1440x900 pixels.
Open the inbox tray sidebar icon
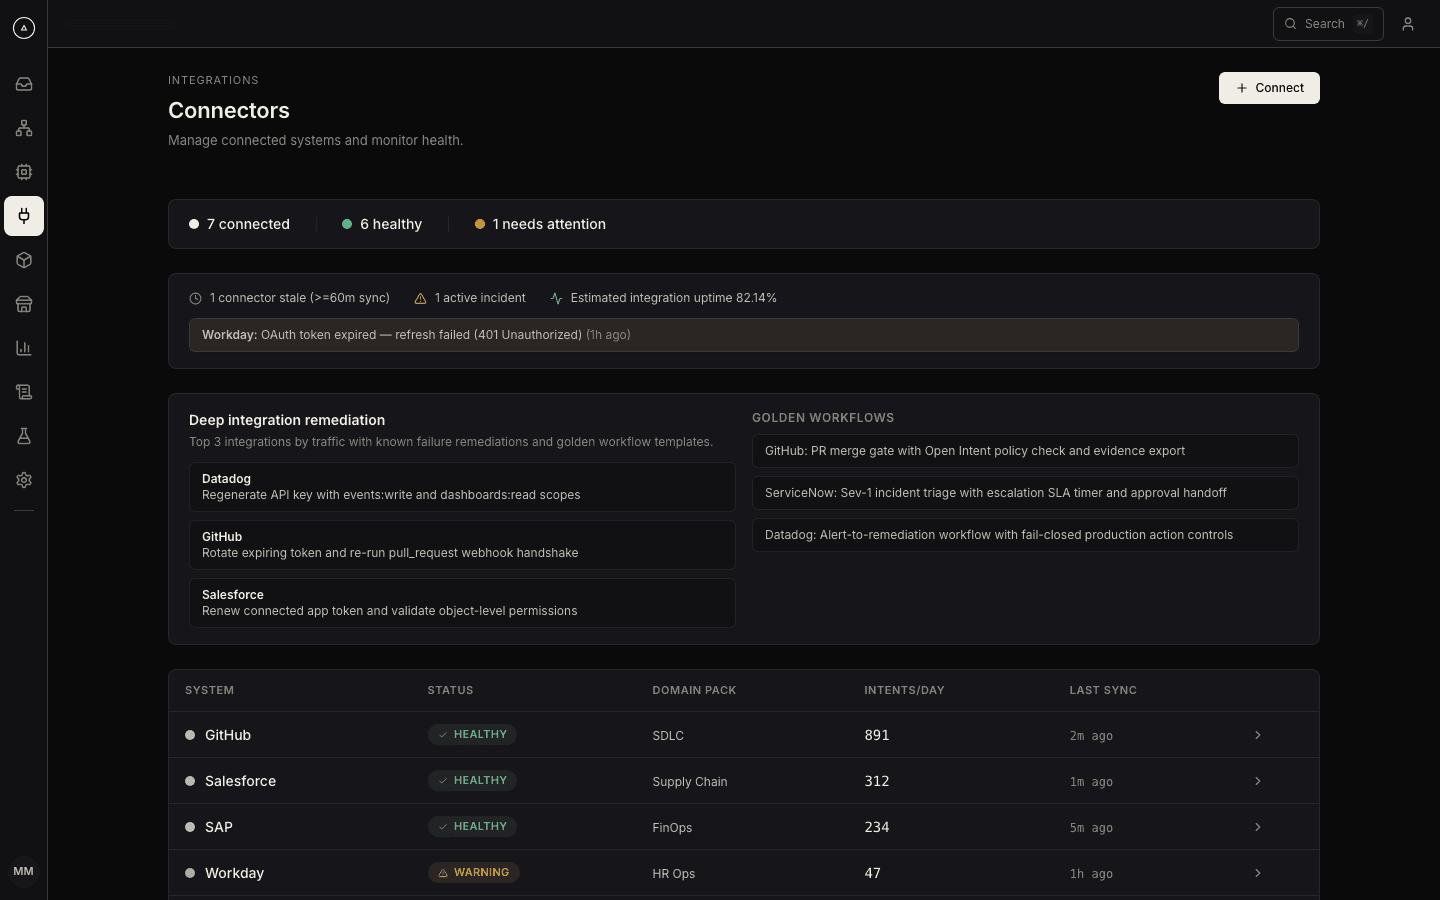pos(24,84)
